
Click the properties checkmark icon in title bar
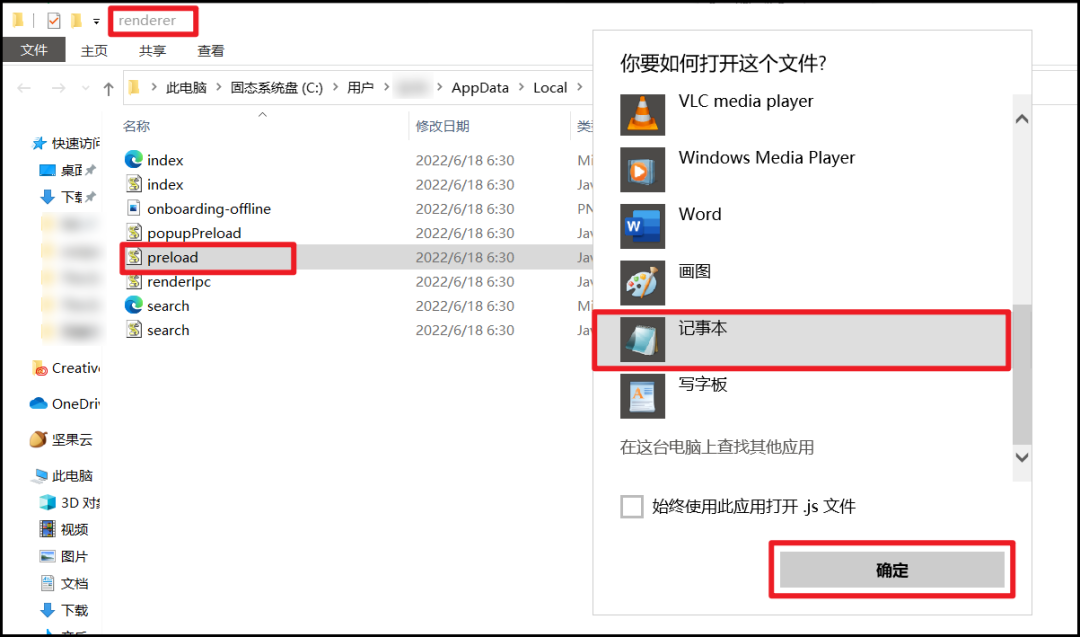coord(54,21)
